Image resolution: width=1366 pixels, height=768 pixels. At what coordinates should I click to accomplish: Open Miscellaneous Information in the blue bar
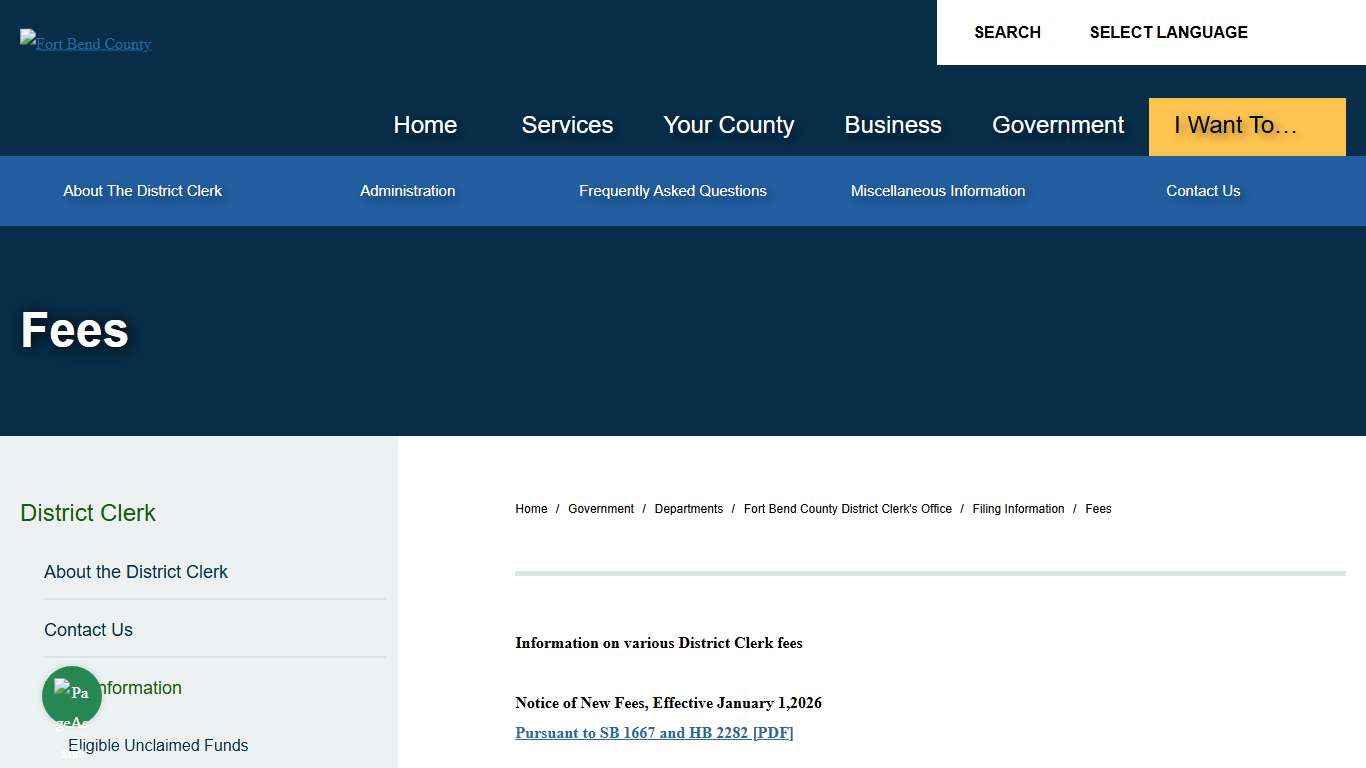tap(938, 190)
